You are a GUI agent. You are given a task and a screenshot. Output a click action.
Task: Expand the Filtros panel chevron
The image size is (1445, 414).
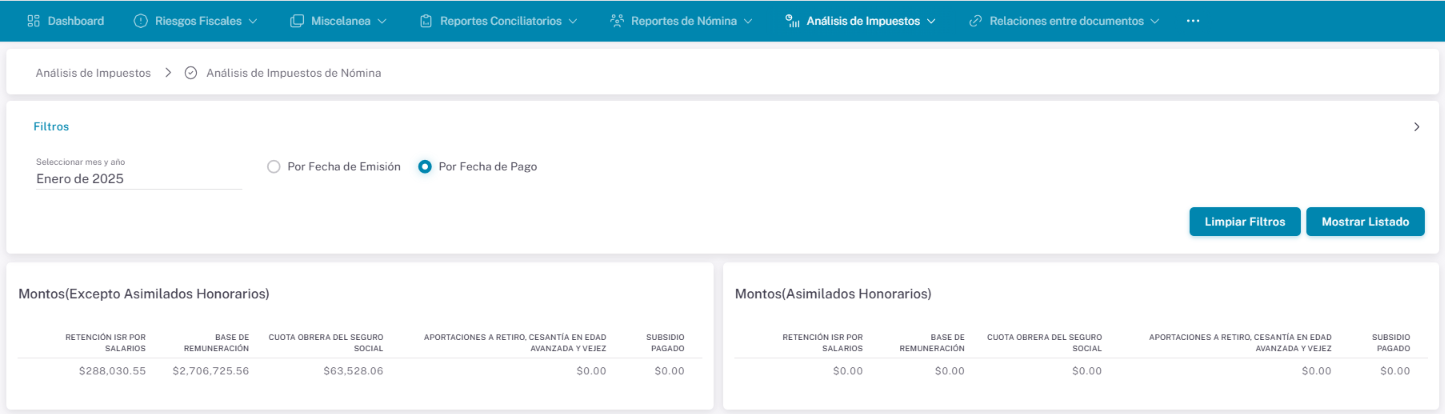(x=1416, y=127)
